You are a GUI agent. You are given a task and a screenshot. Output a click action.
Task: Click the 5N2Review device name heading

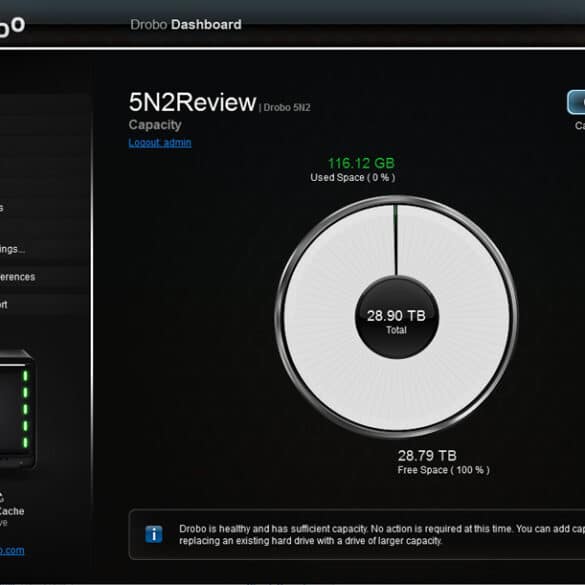(192, 102)
